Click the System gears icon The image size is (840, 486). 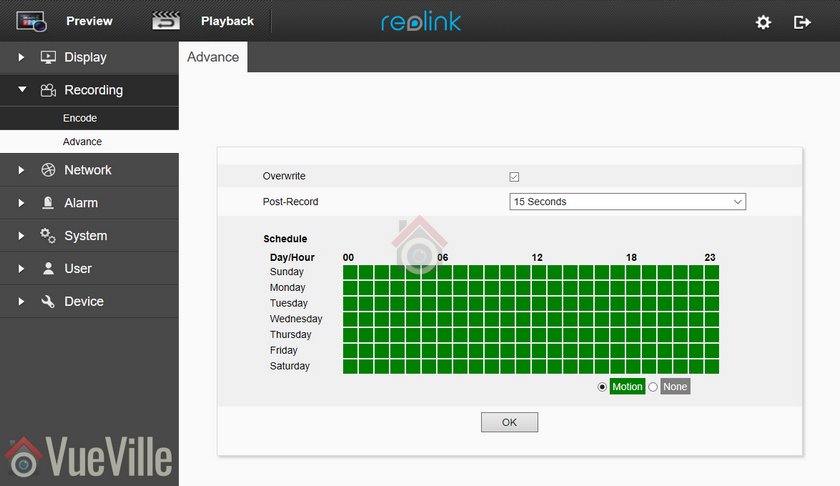click(48, 236)
